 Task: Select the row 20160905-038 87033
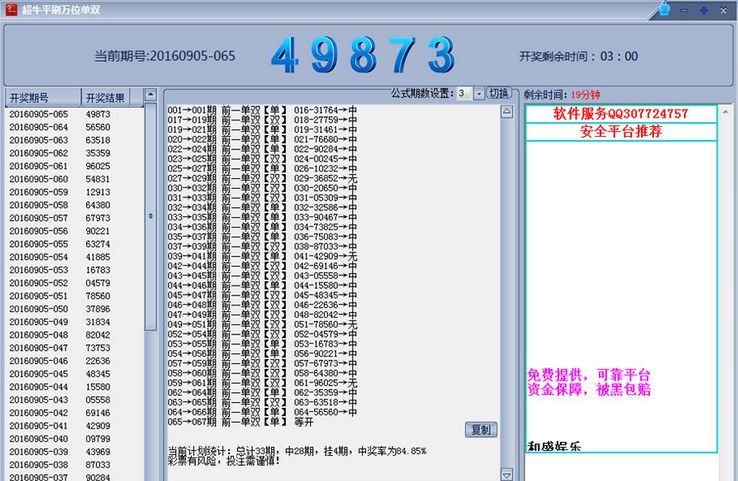tap(74, 465)
